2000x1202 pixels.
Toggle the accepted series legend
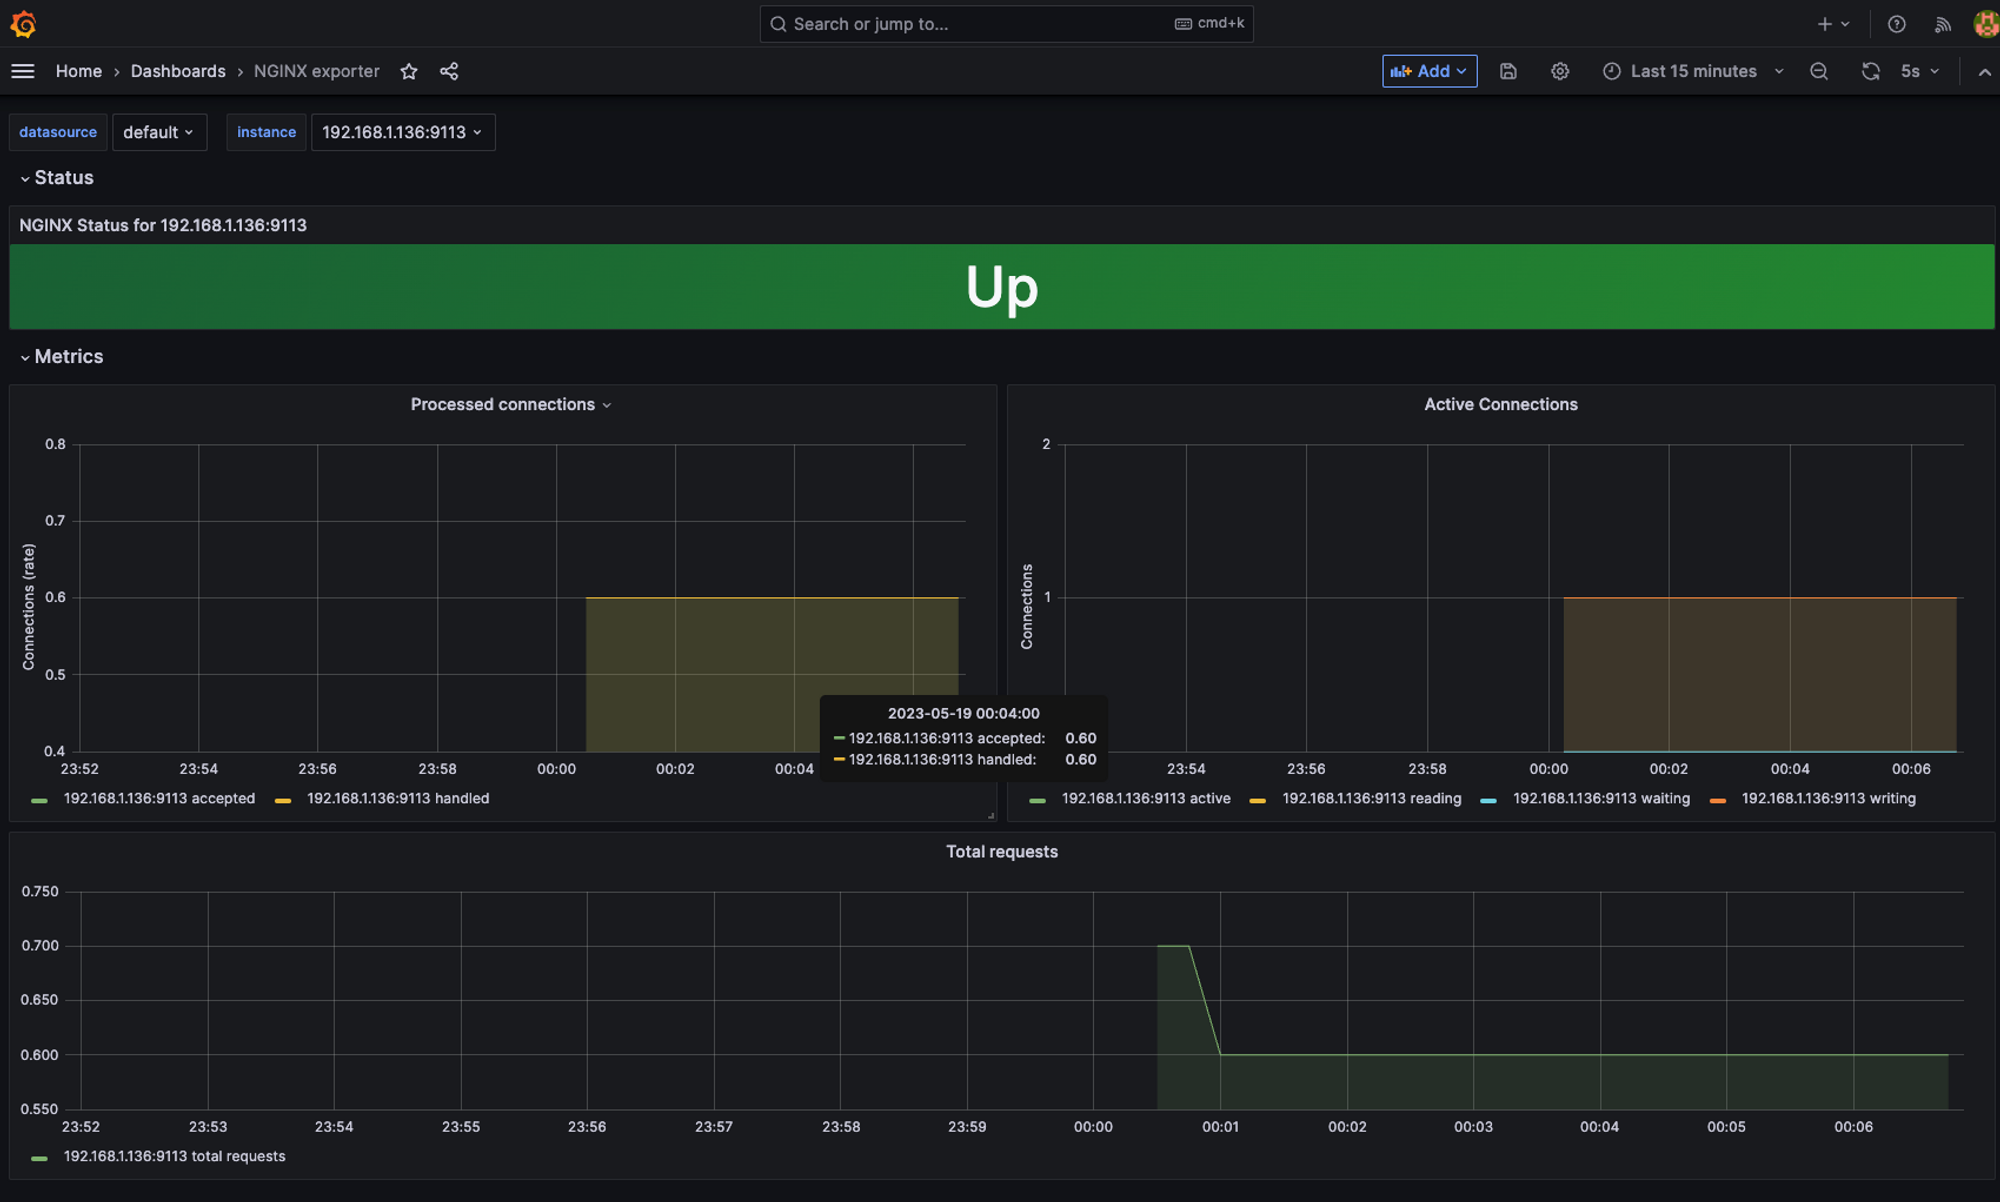click(159, 798)
